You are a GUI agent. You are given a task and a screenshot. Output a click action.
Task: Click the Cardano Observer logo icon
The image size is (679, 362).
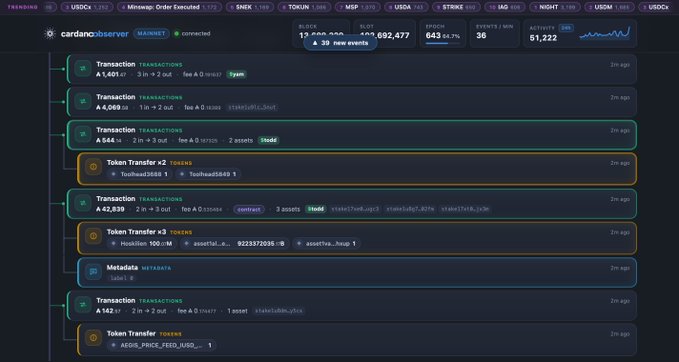coord(50,34)
